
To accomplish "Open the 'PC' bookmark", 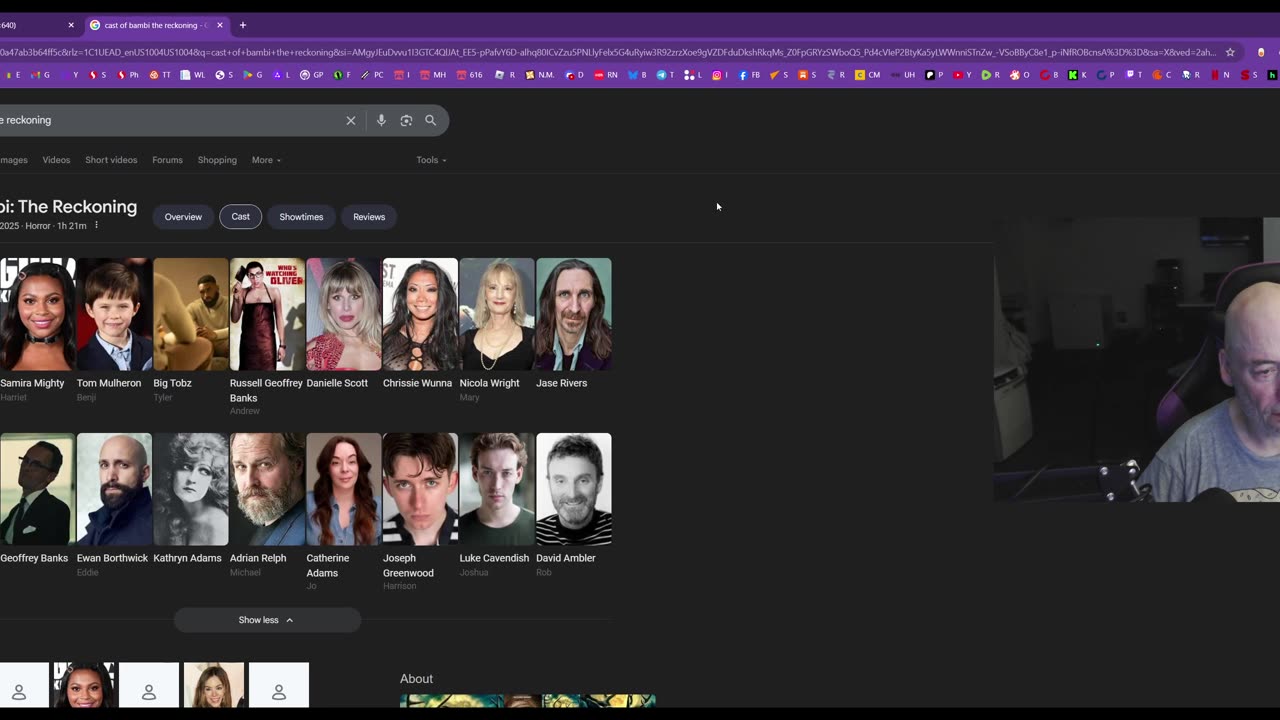I will point(373,74).
